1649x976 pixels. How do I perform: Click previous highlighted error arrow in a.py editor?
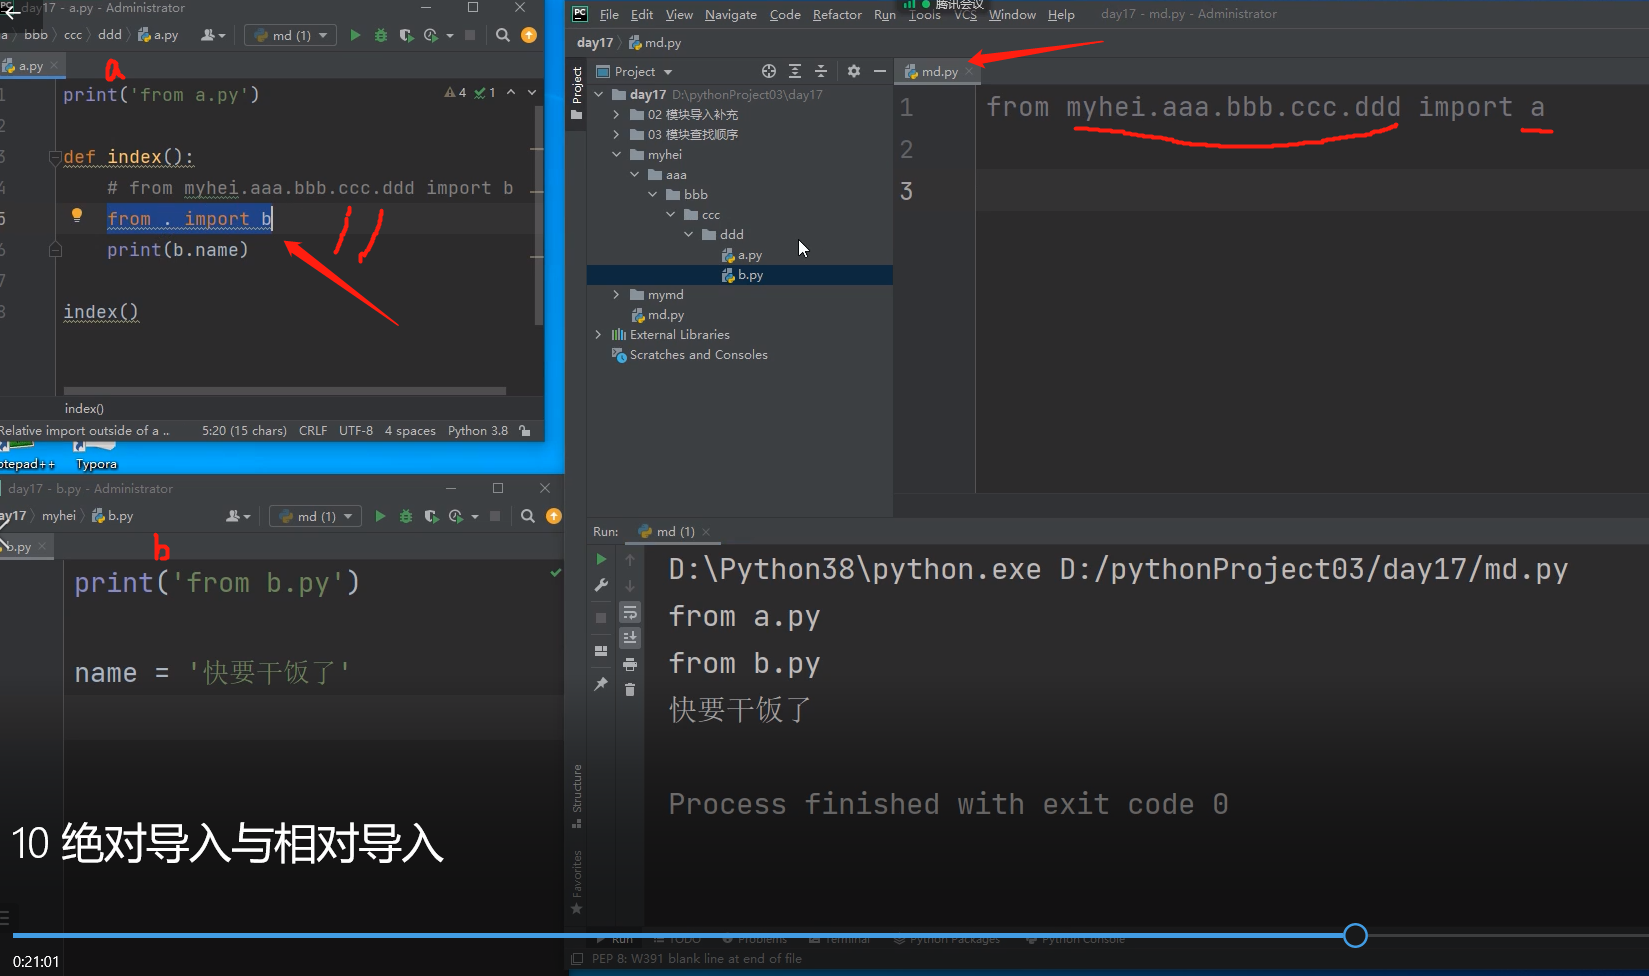(x=511, y=92)
